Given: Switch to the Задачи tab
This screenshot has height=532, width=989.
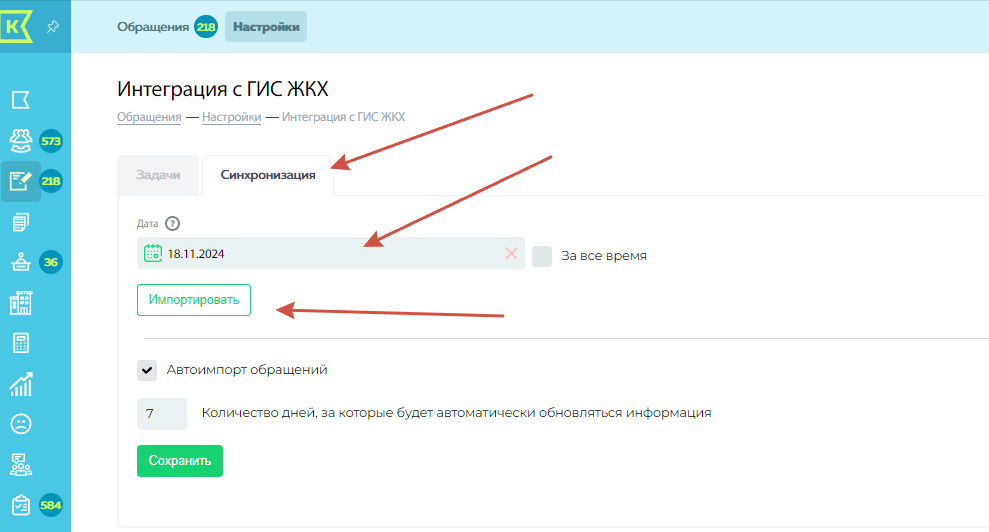Looking at the screenshot, I should pyautogui.click(x=158, y=175).
